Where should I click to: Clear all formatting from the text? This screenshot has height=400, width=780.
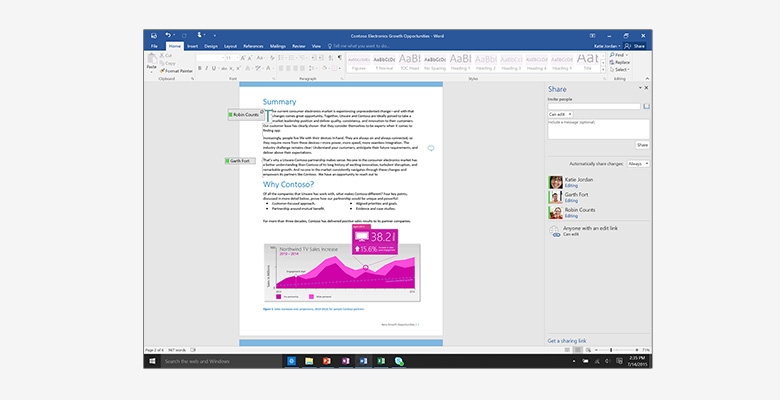(273, 58)
